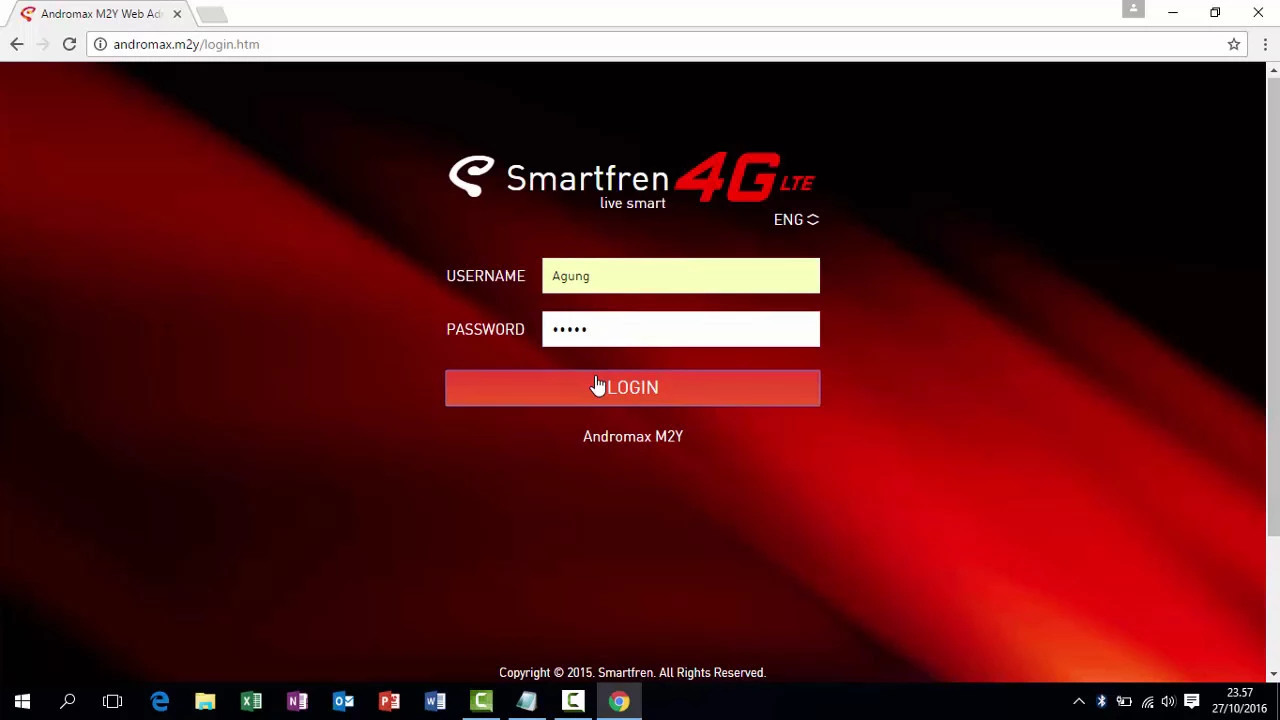1280x720 pixels.
Task: Select the Andromax M2Y Web Admin tab
Action: click(x=100, y=14)
